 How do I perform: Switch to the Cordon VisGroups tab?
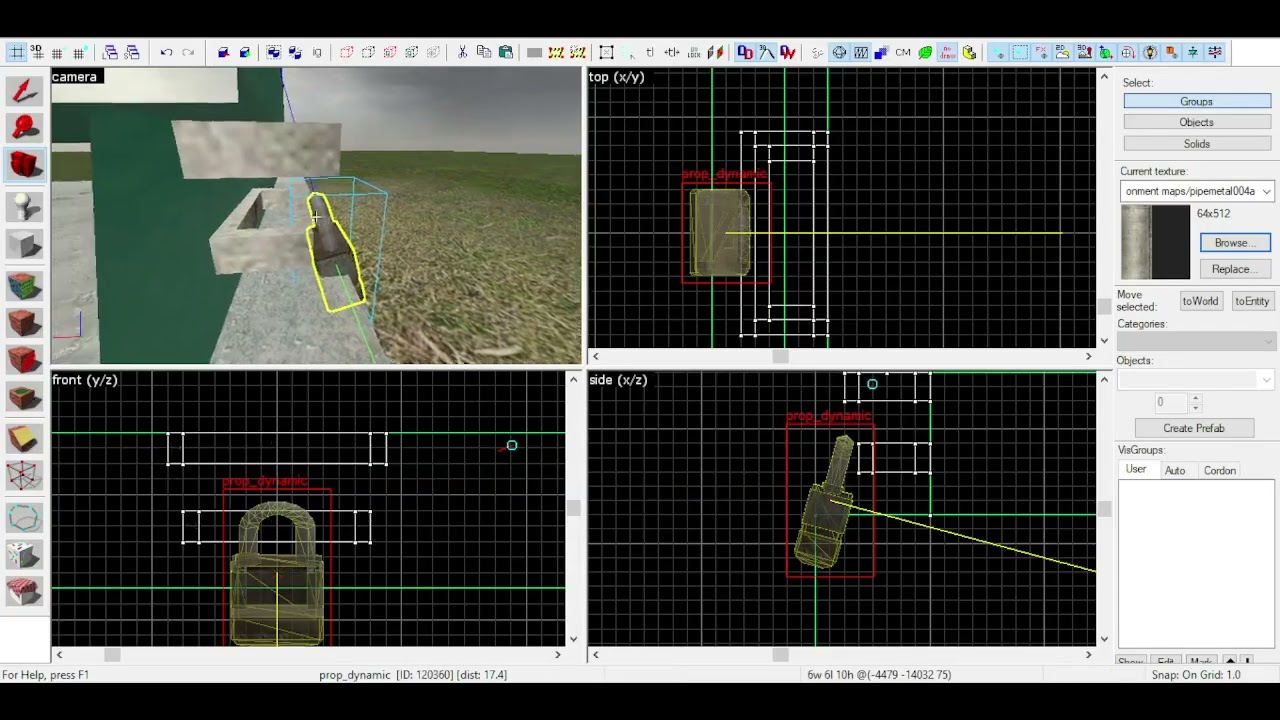coord(1220,471)
